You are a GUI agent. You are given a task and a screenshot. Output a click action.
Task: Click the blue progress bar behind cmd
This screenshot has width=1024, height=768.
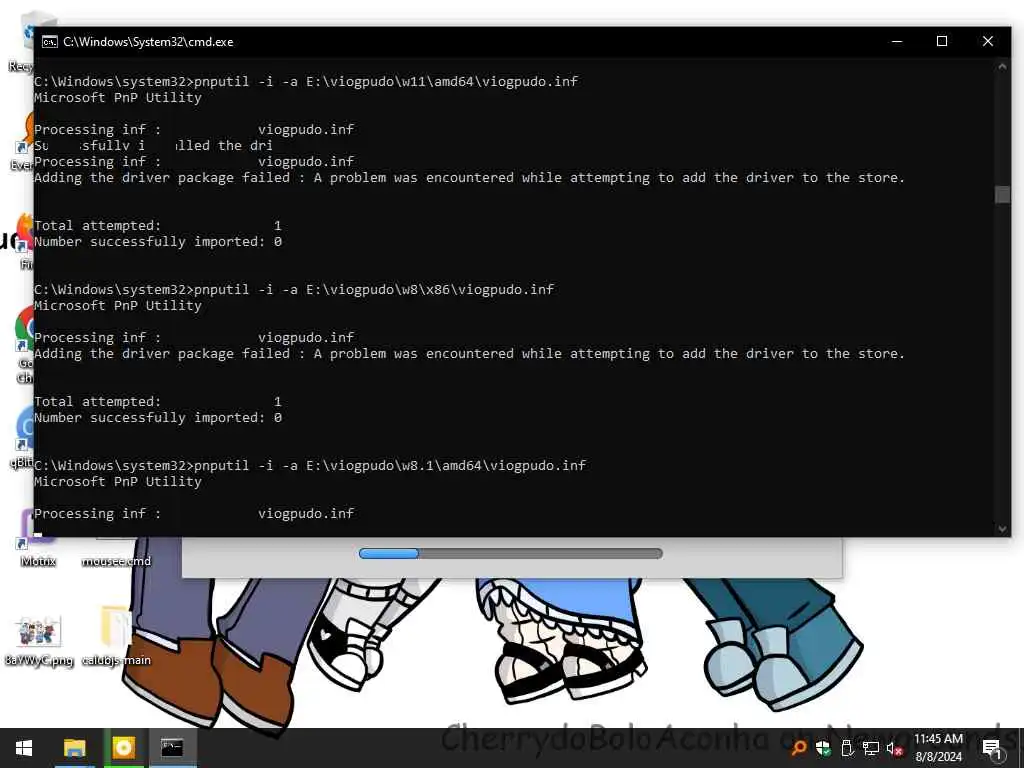point(511,553)
